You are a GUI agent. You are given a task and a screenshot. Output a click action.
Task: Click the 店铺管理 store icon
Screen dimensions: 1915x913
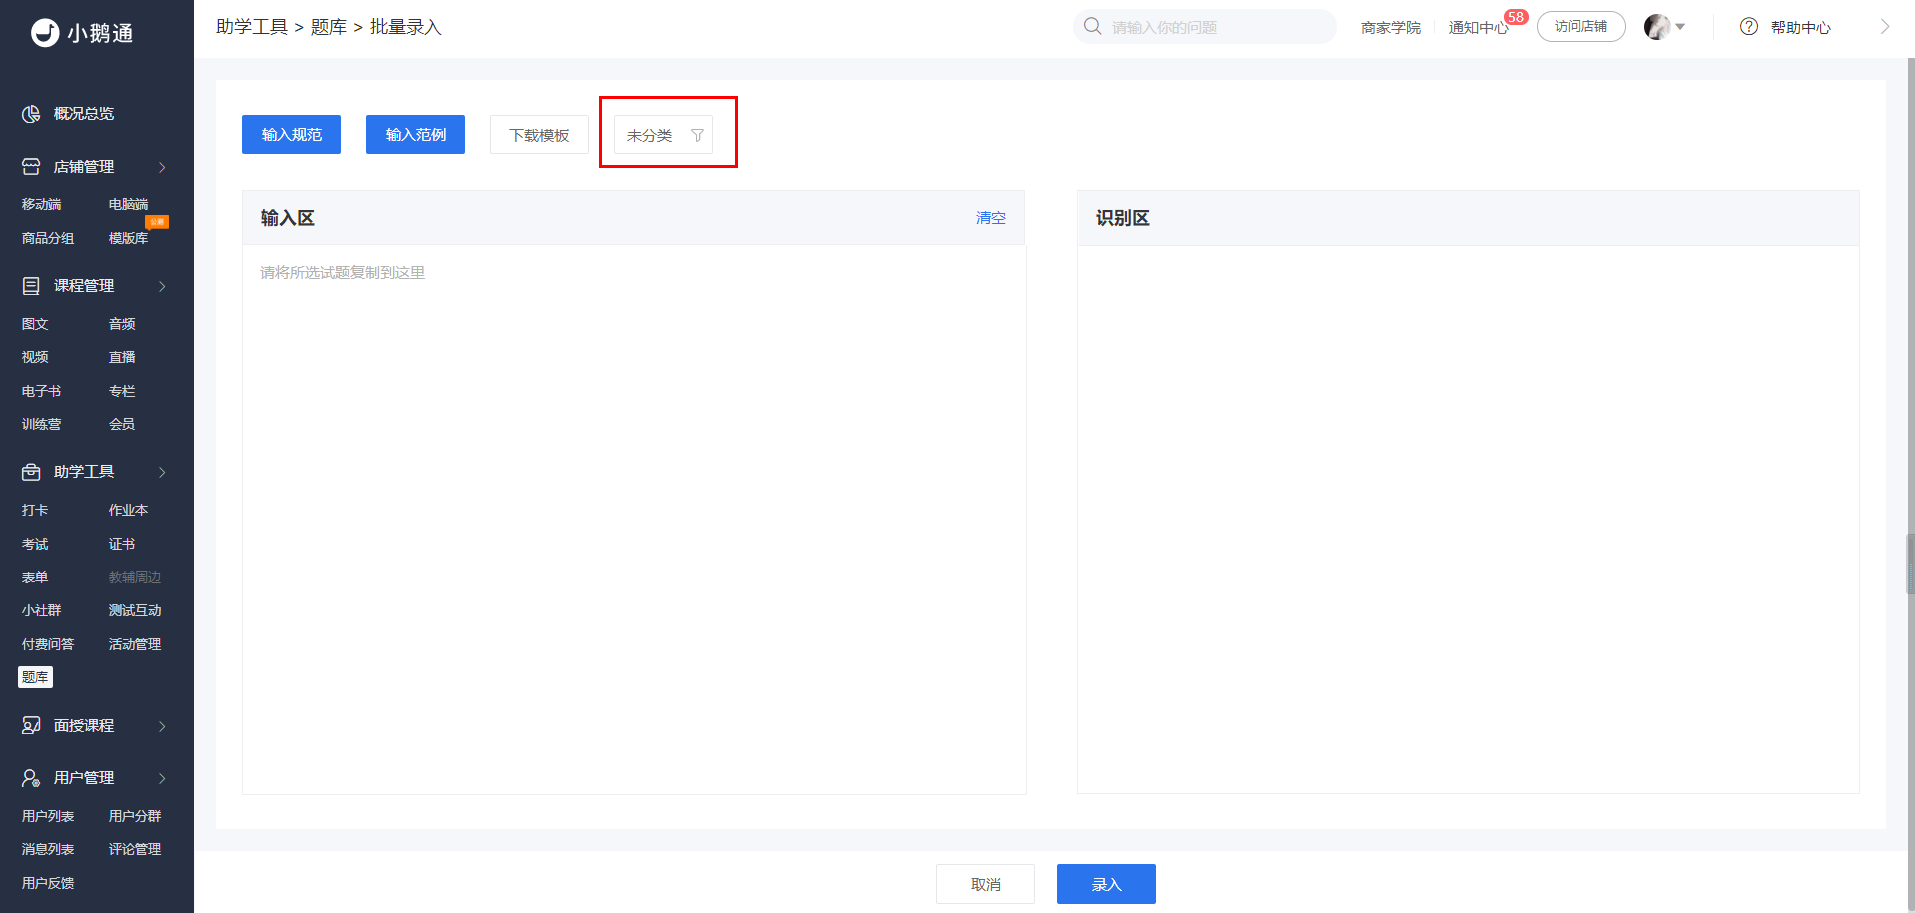click(31, 167)
